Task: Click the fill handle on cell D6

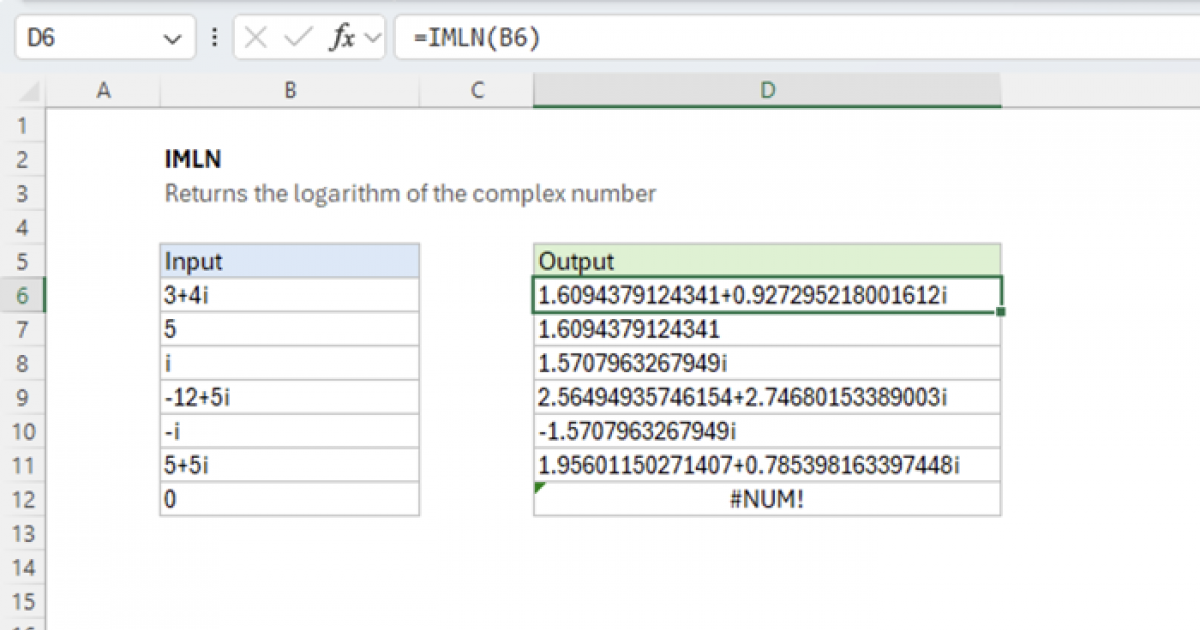Action: pos(999,310)
